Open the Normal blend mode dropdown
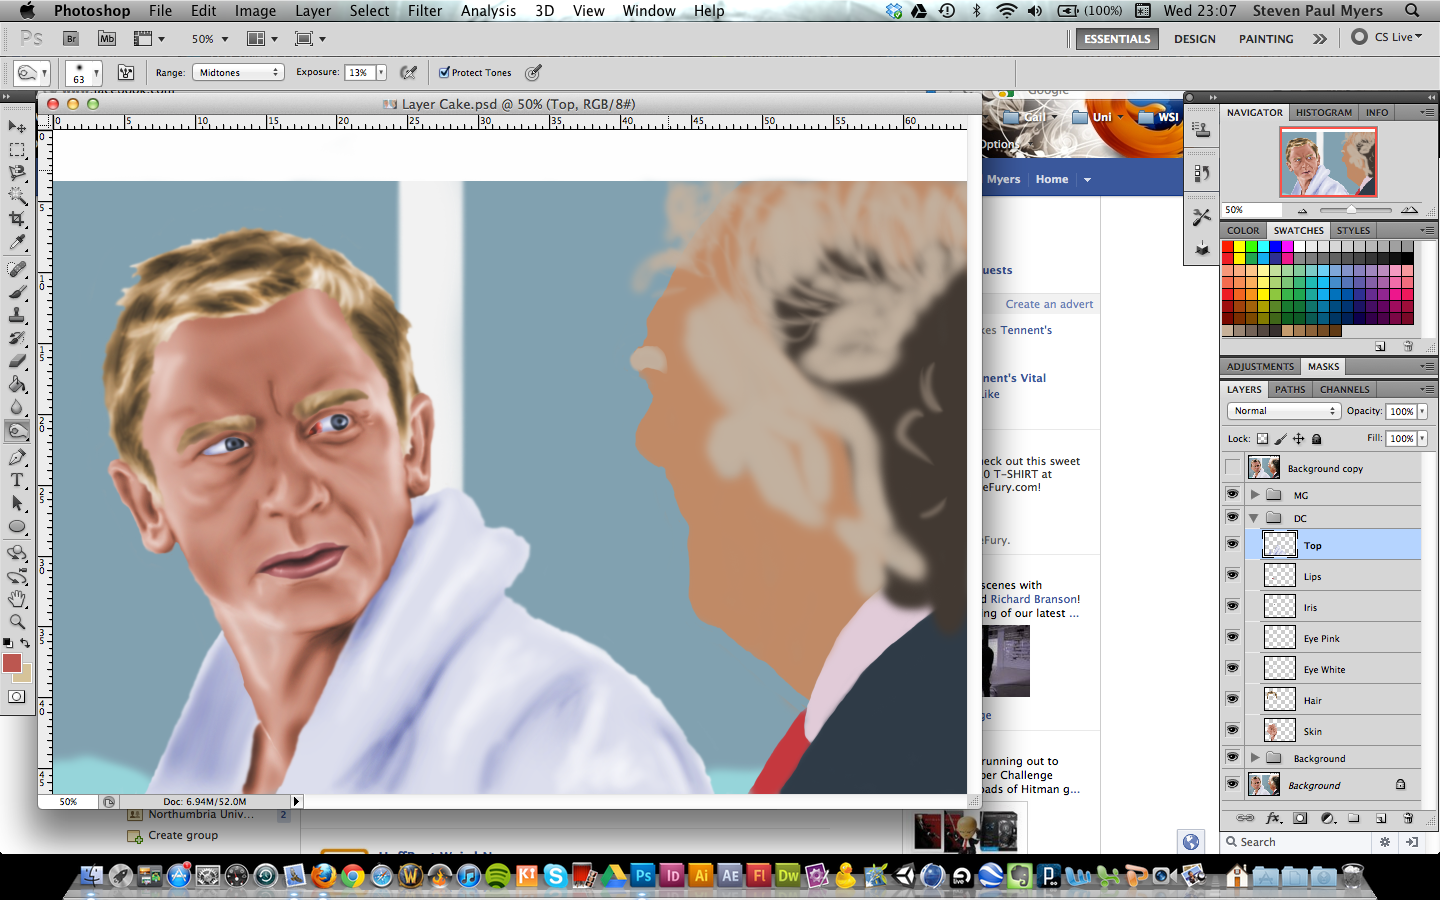This screenshot has width=1440, height=900. pyautogui.click(x=1283, y=411)
